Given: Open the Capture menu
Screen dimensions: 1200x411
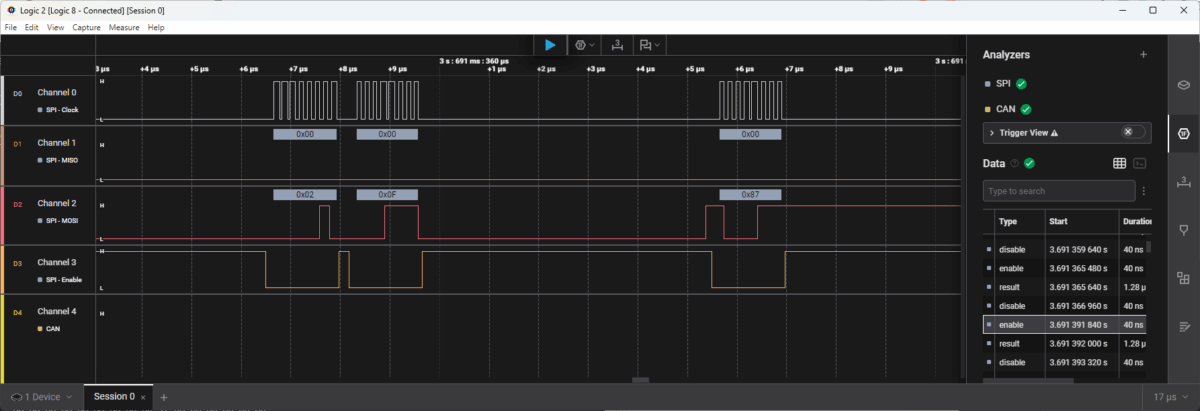Looking at the screenshot, I should coord(87,27).
